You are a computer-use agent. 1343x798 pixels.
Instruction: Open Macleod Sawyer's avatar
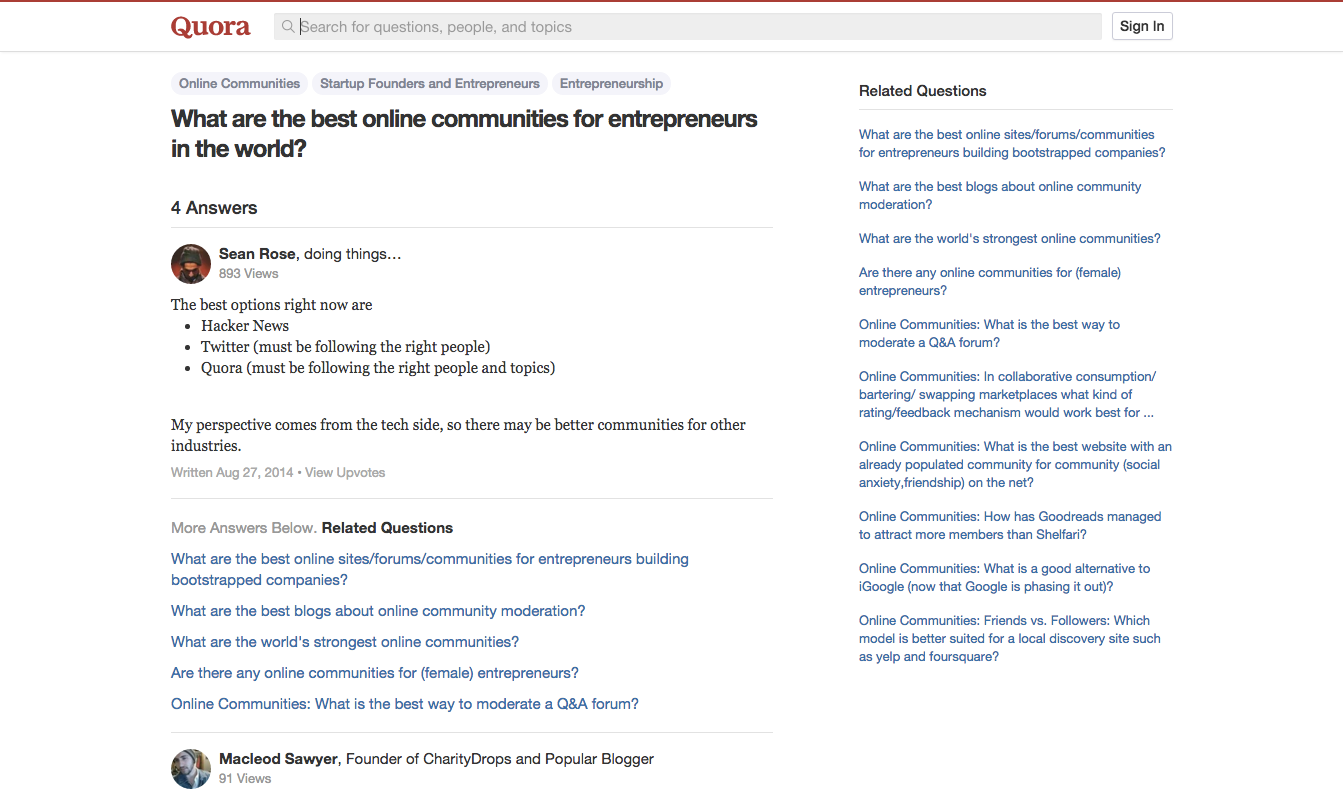(x=191, y=769)
